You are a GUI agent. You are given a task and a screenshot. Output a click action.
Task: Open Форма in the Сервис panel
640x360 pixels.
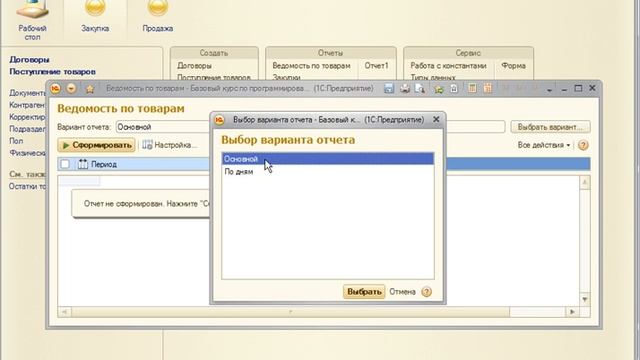tap(513, 66)
